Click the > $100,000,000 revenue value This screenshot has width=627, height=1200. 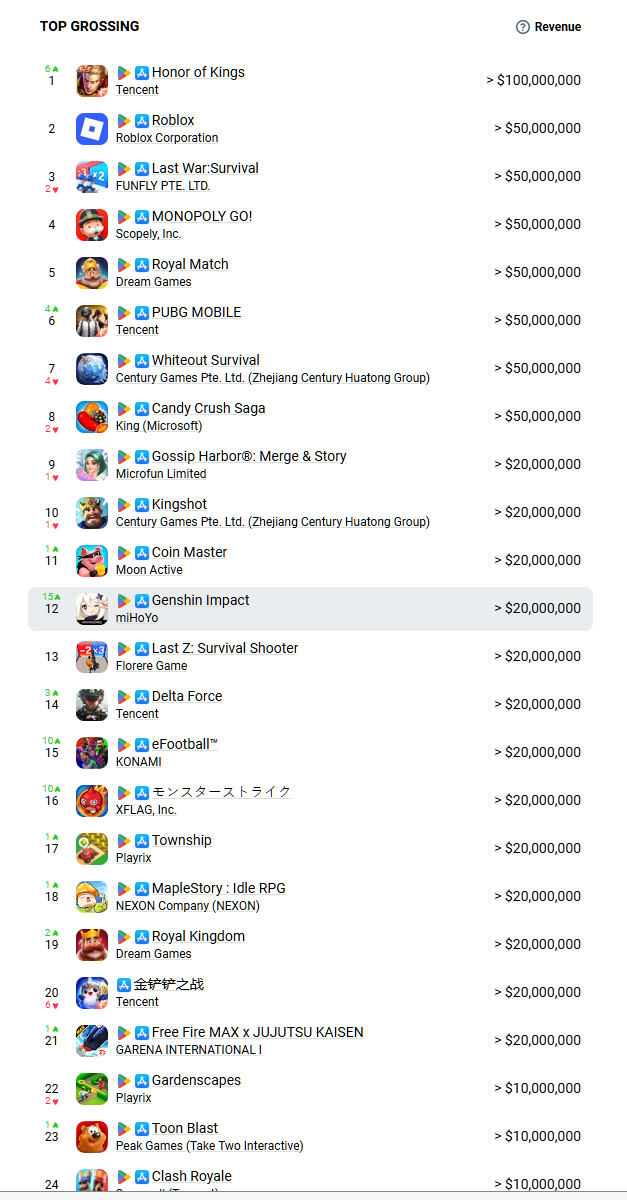click(x=533, y=80)
